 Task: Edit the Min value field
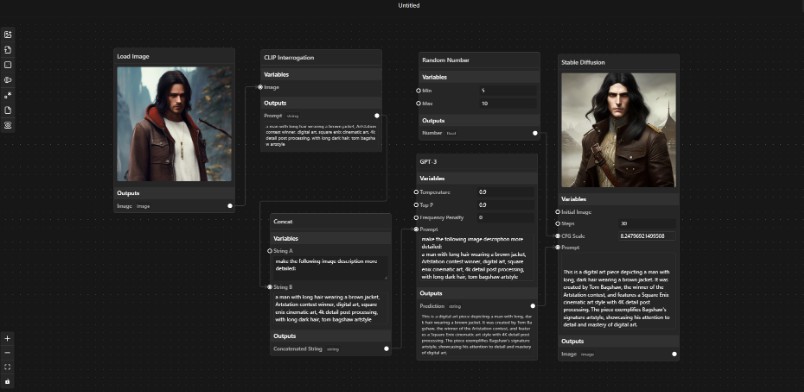coord(508,90)
